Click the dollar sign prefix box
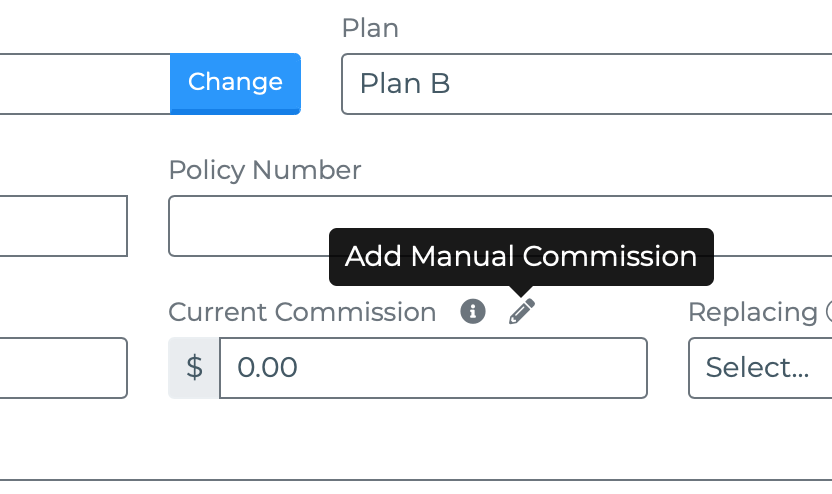Viewport: 832px width, 494px height. [194, 368]
